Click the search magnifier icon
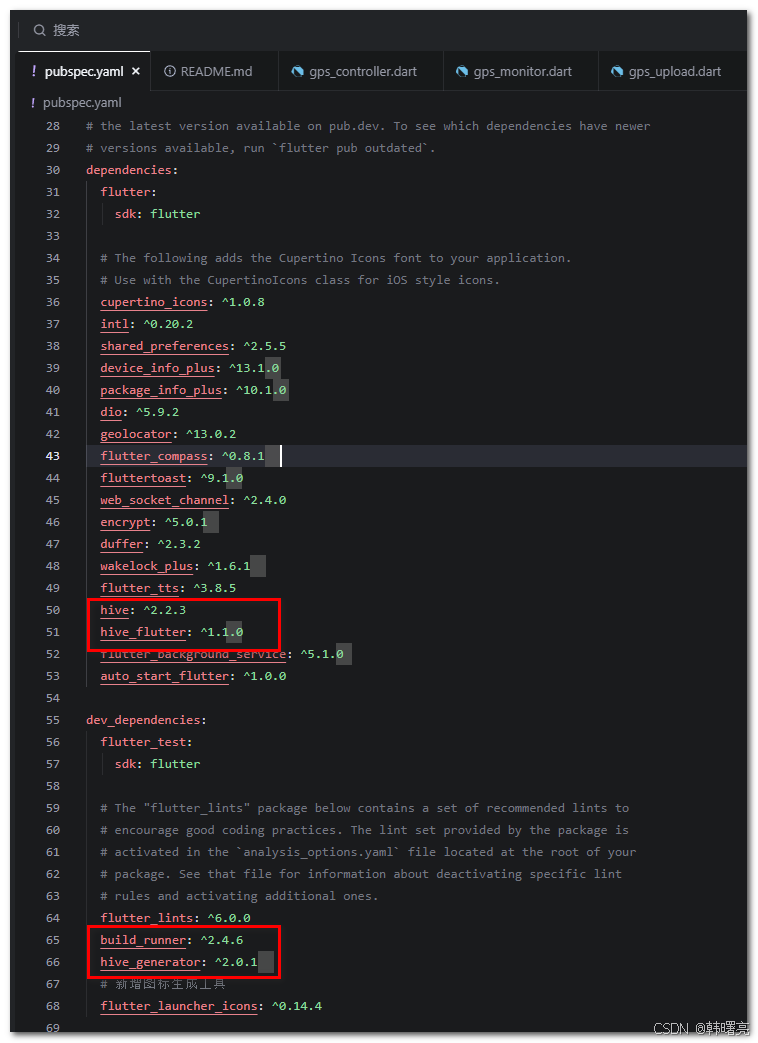 click(x=39, y=30)
